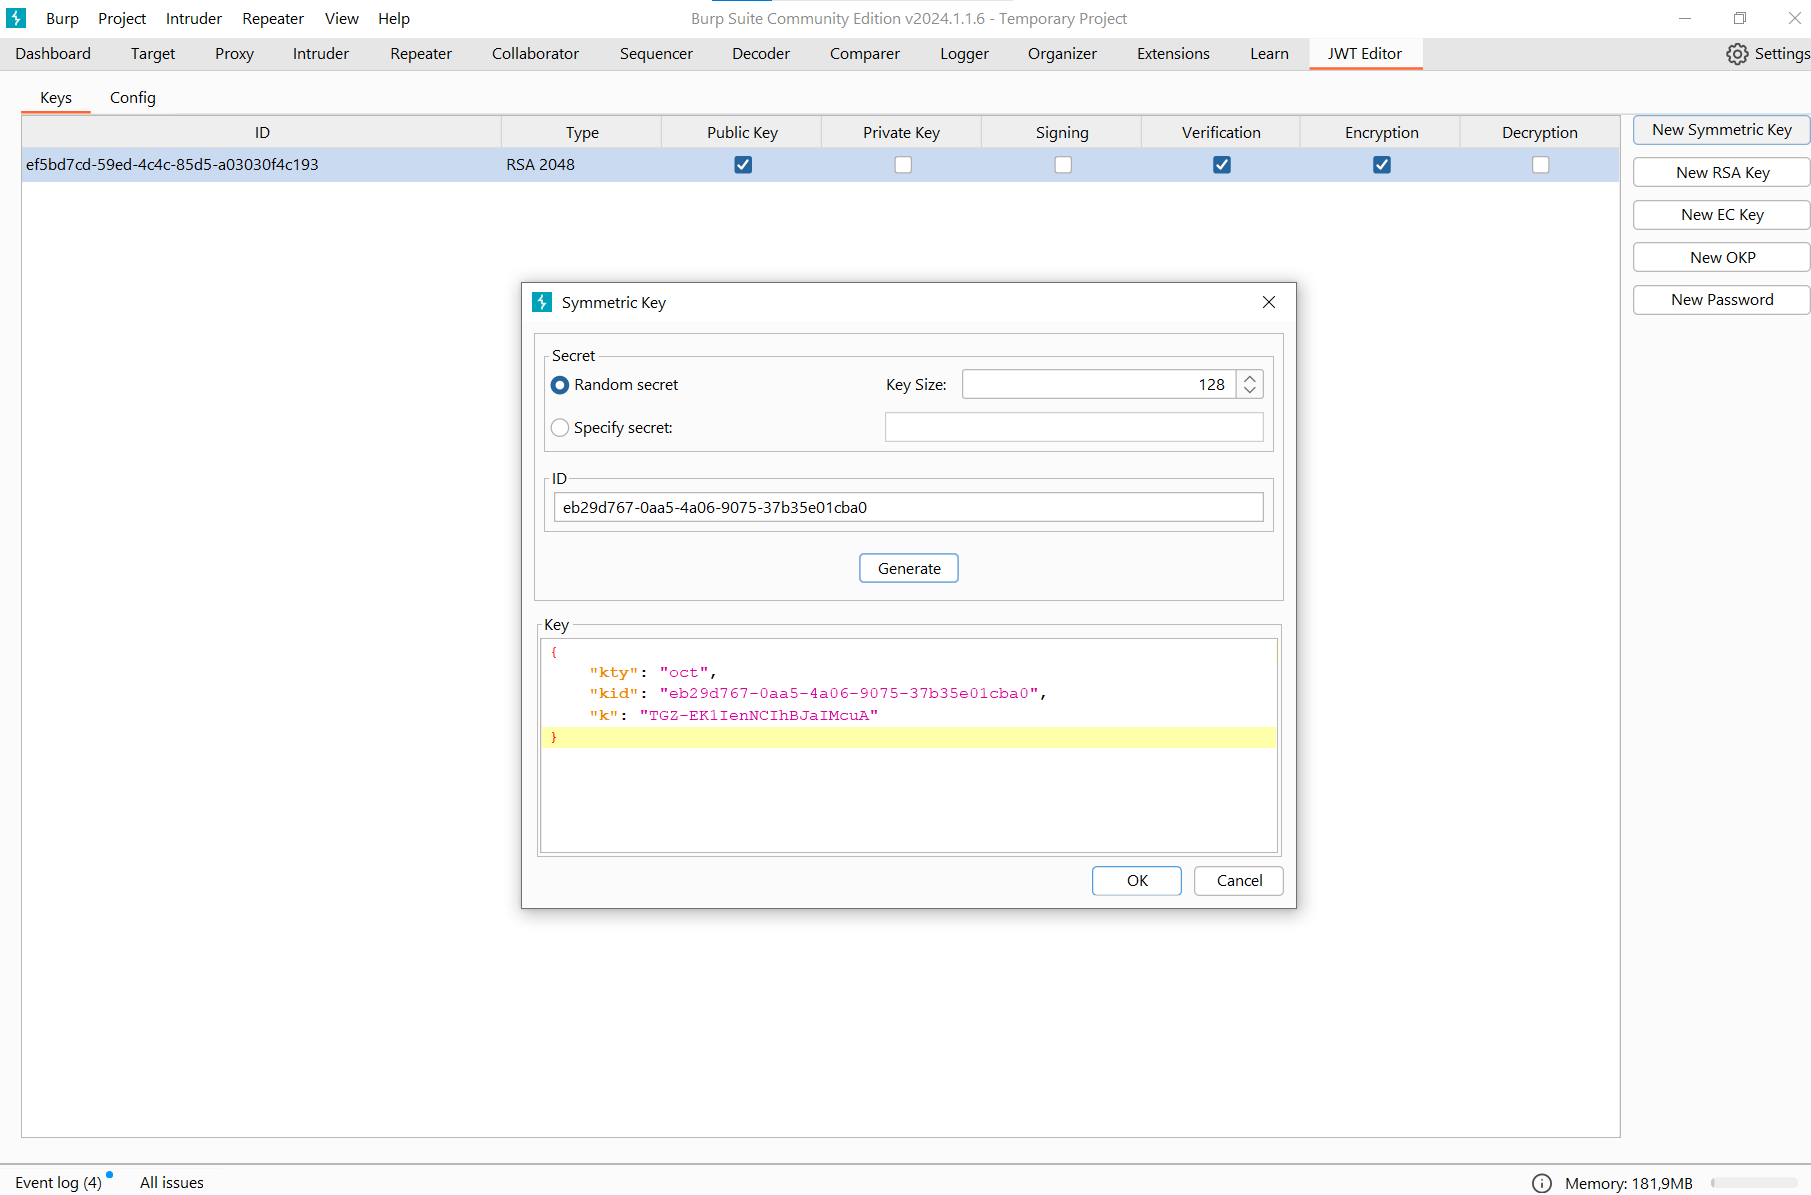1811x1195 pixels.
Task: Select the Specify secret radio button
Action: [x=560, y=428]
